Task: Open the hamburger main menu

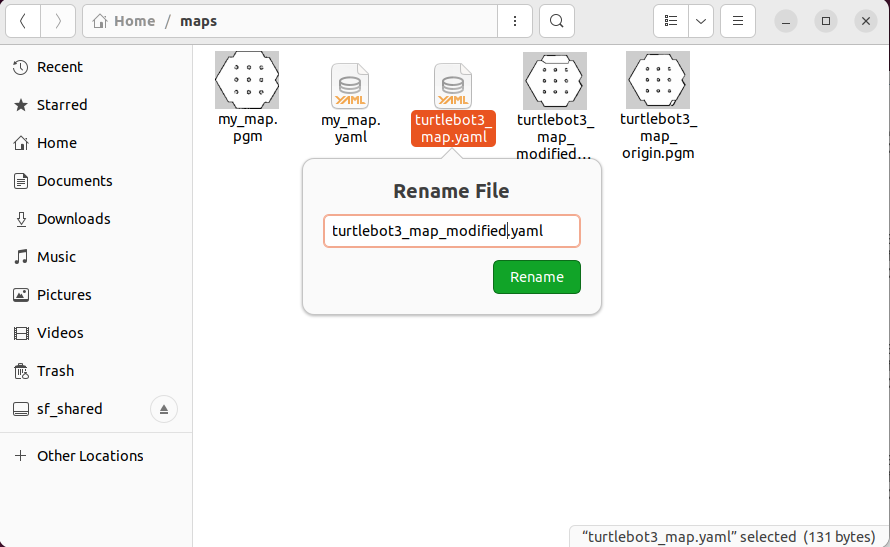Action: pos(738,21)
